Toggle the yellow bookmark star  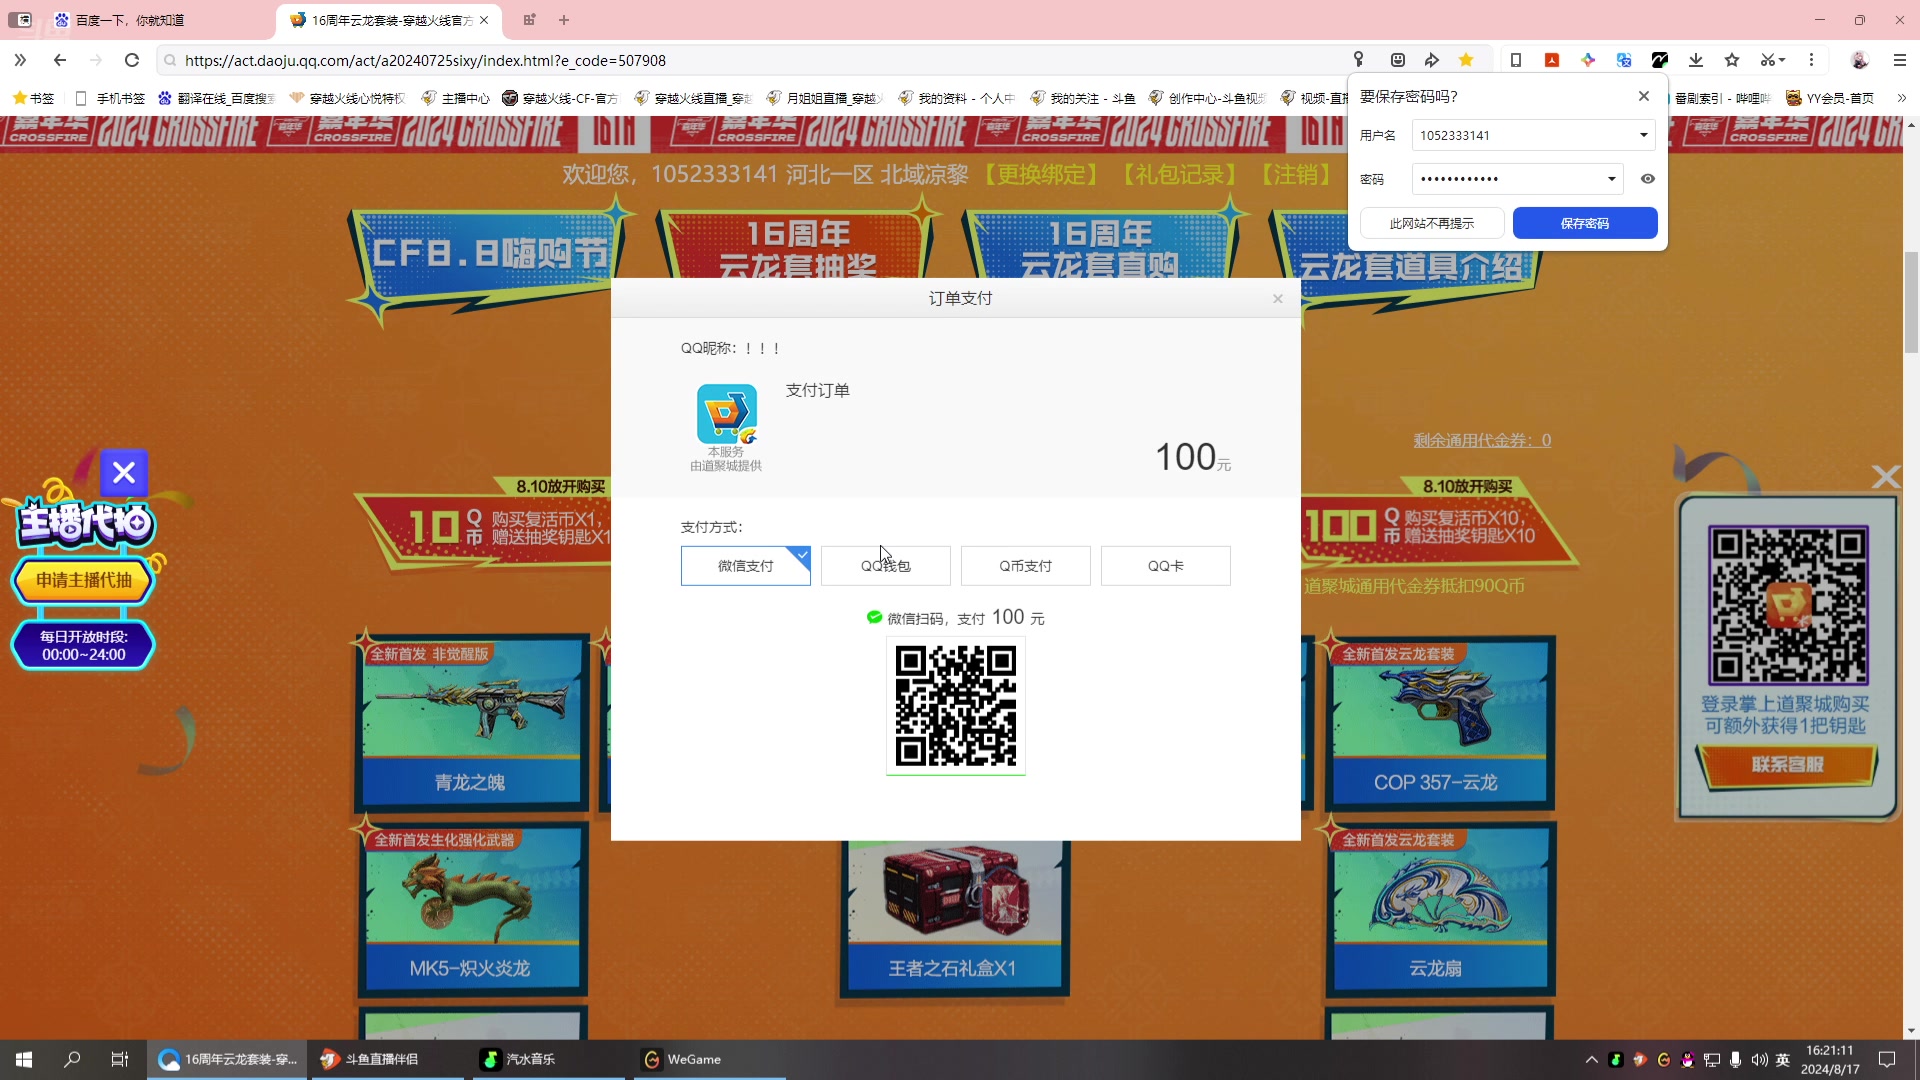1466,60
